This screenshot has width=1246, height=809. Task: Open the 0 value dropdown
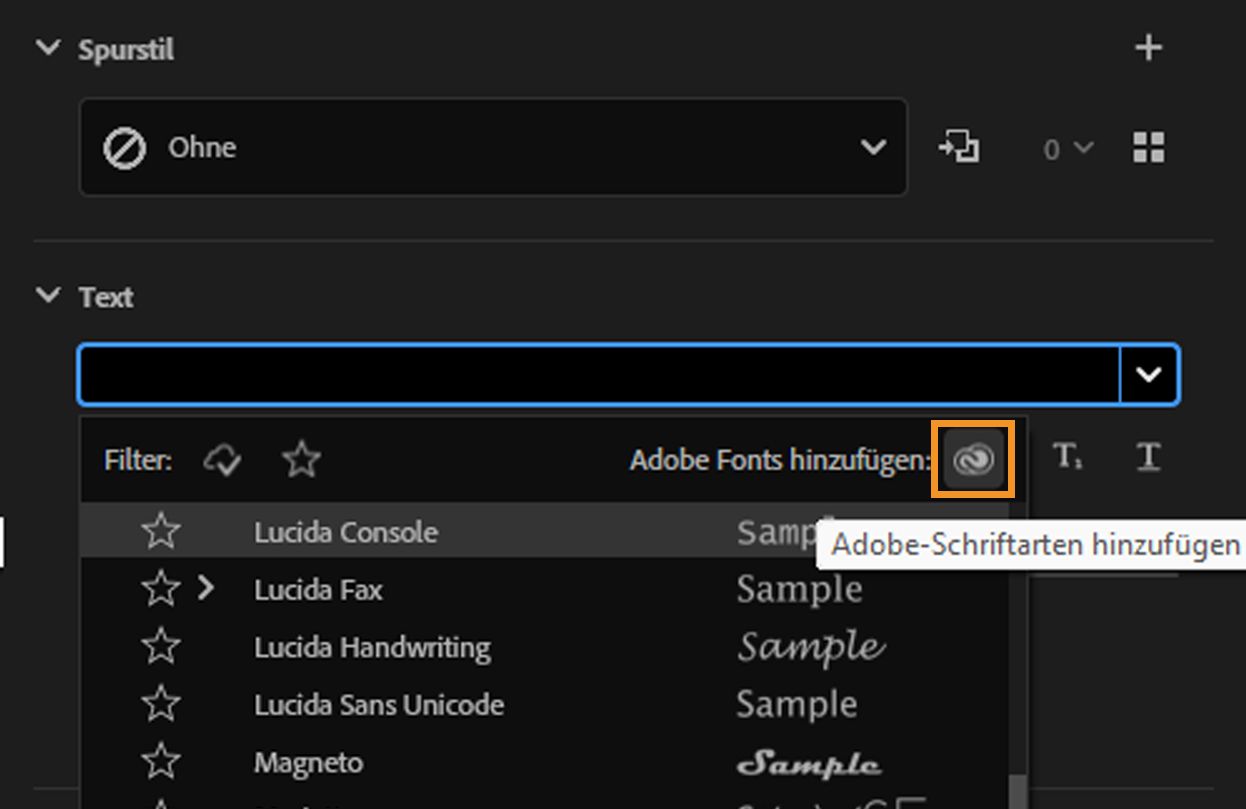click(1068, 149)
